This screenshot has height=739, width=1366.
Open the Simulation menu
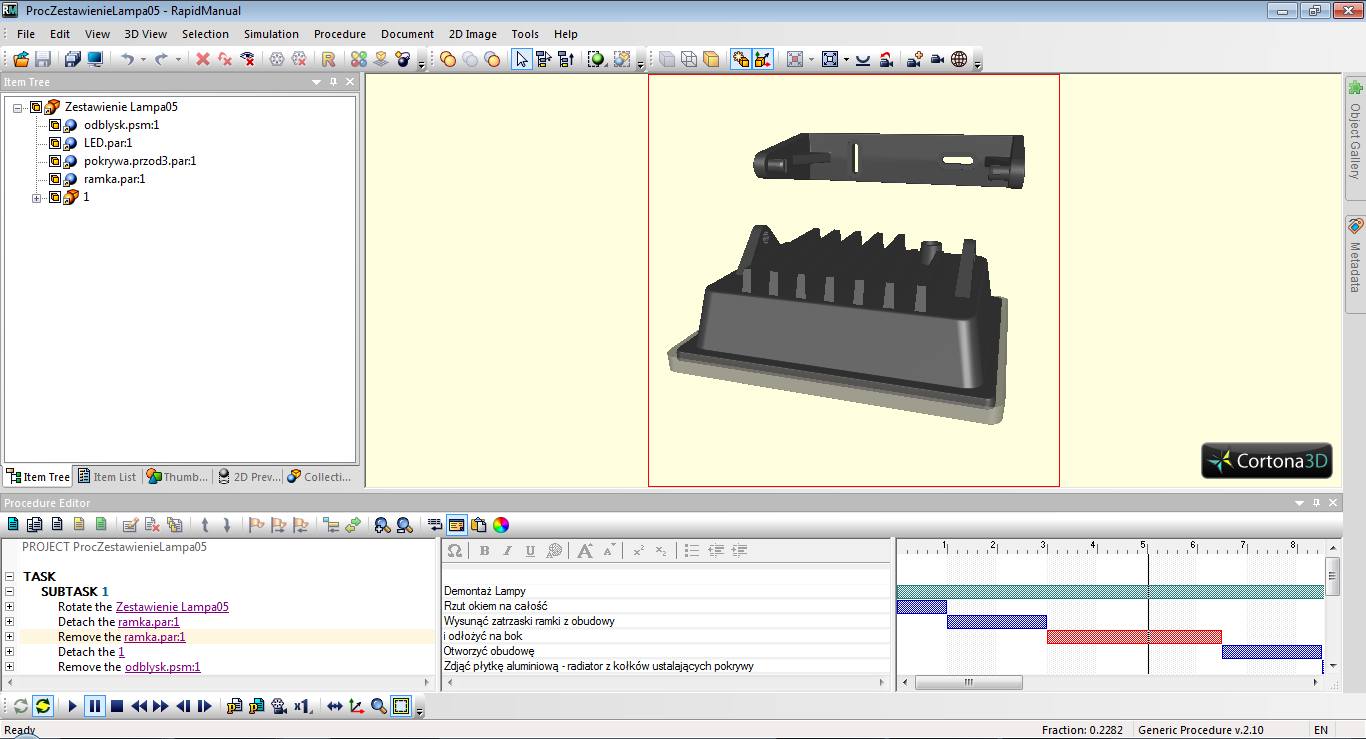click(271, 34)
